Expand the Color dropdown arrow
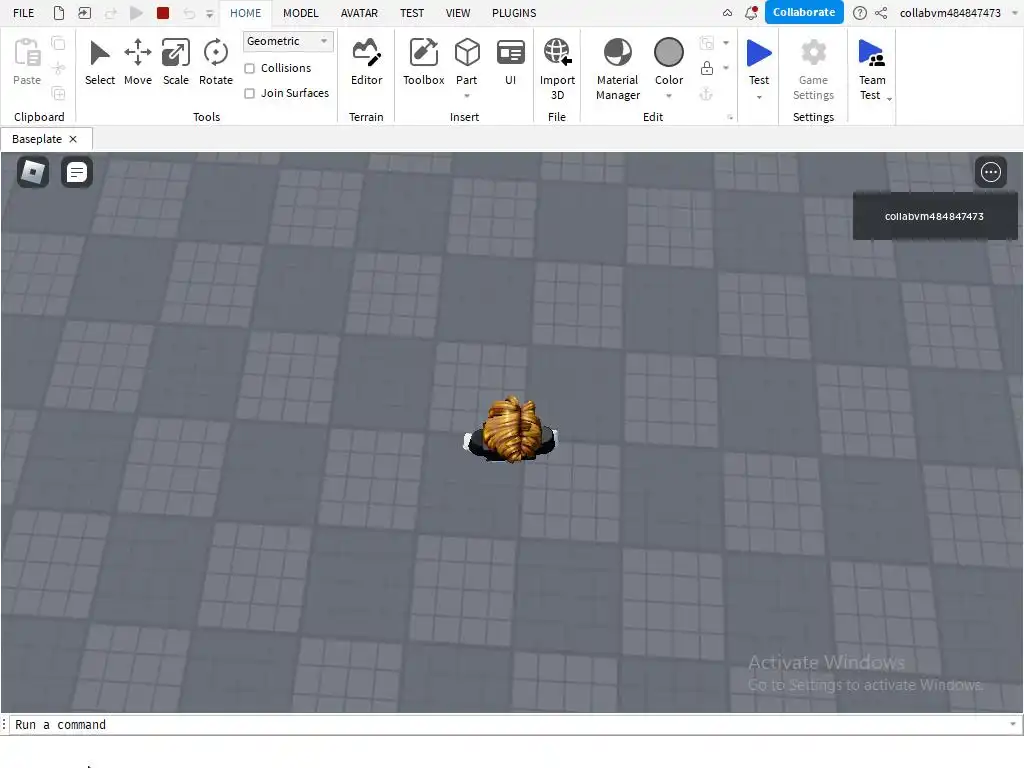 click(669, 96)
